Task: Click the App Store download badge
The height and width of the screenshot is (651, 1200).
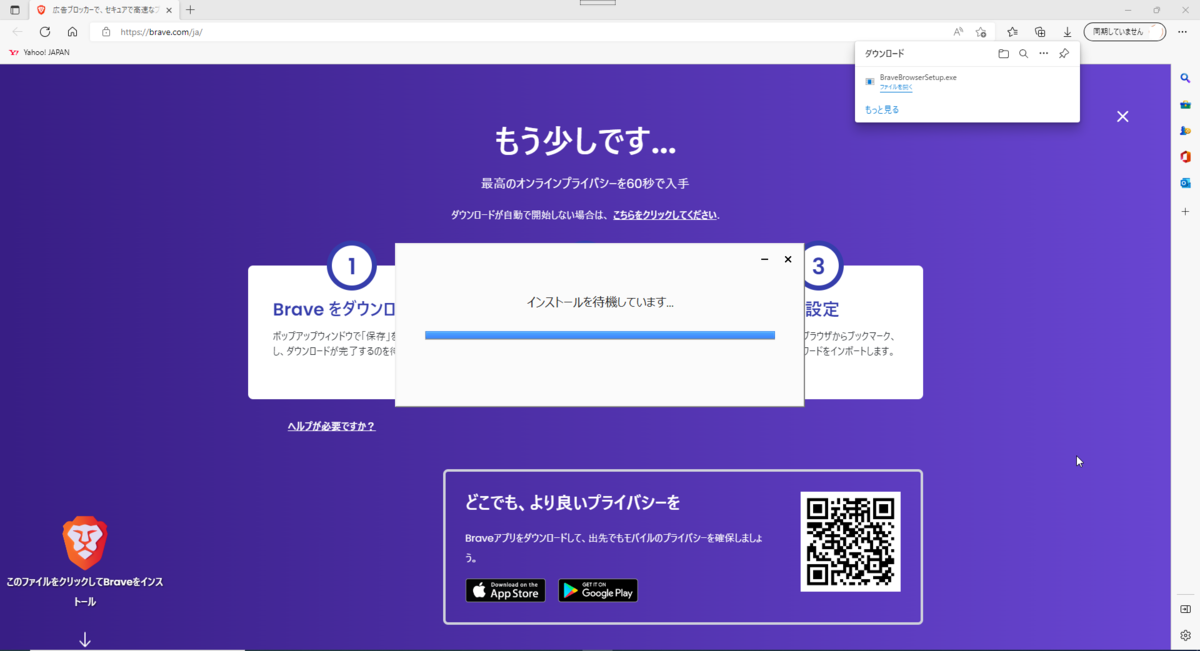Action: pyautogui.click(x=505, y=590)
